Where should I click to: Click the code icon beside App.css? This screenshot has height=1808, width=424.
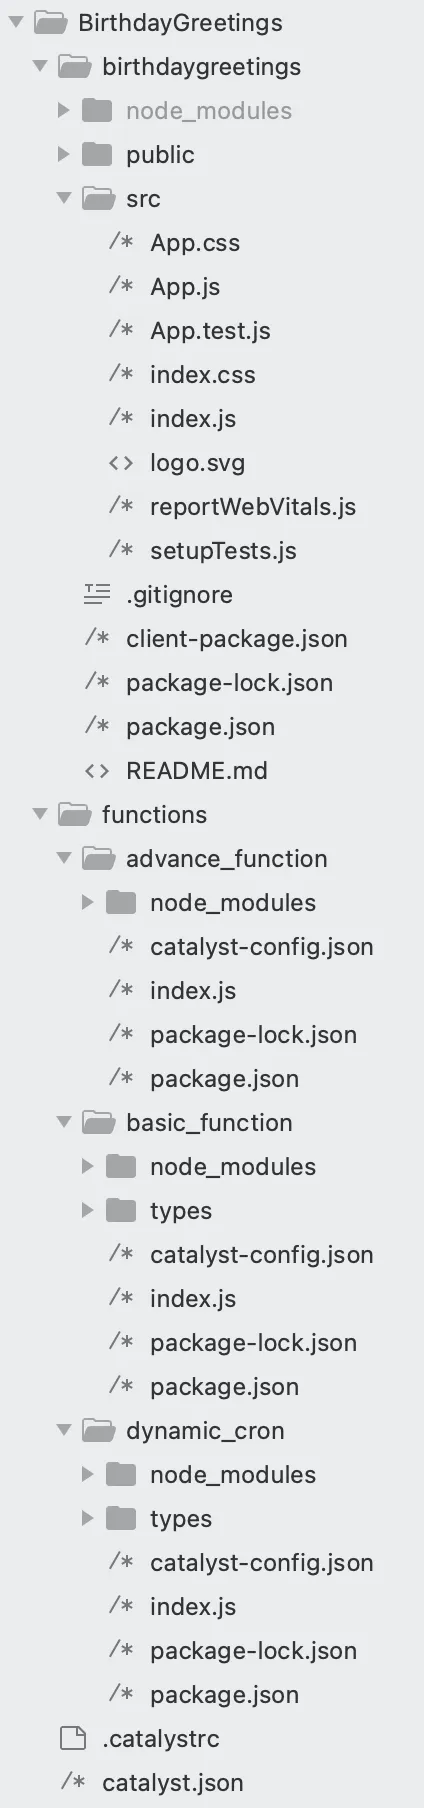pos(121,242)
